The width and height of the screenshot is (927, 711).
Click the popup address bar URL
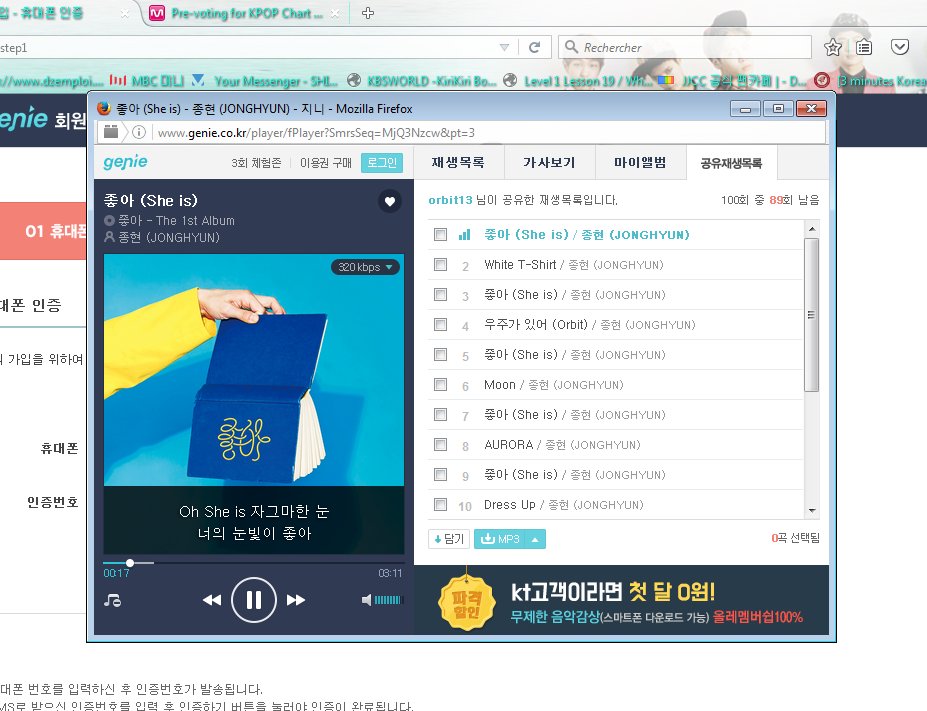click(x=316, y=133)
